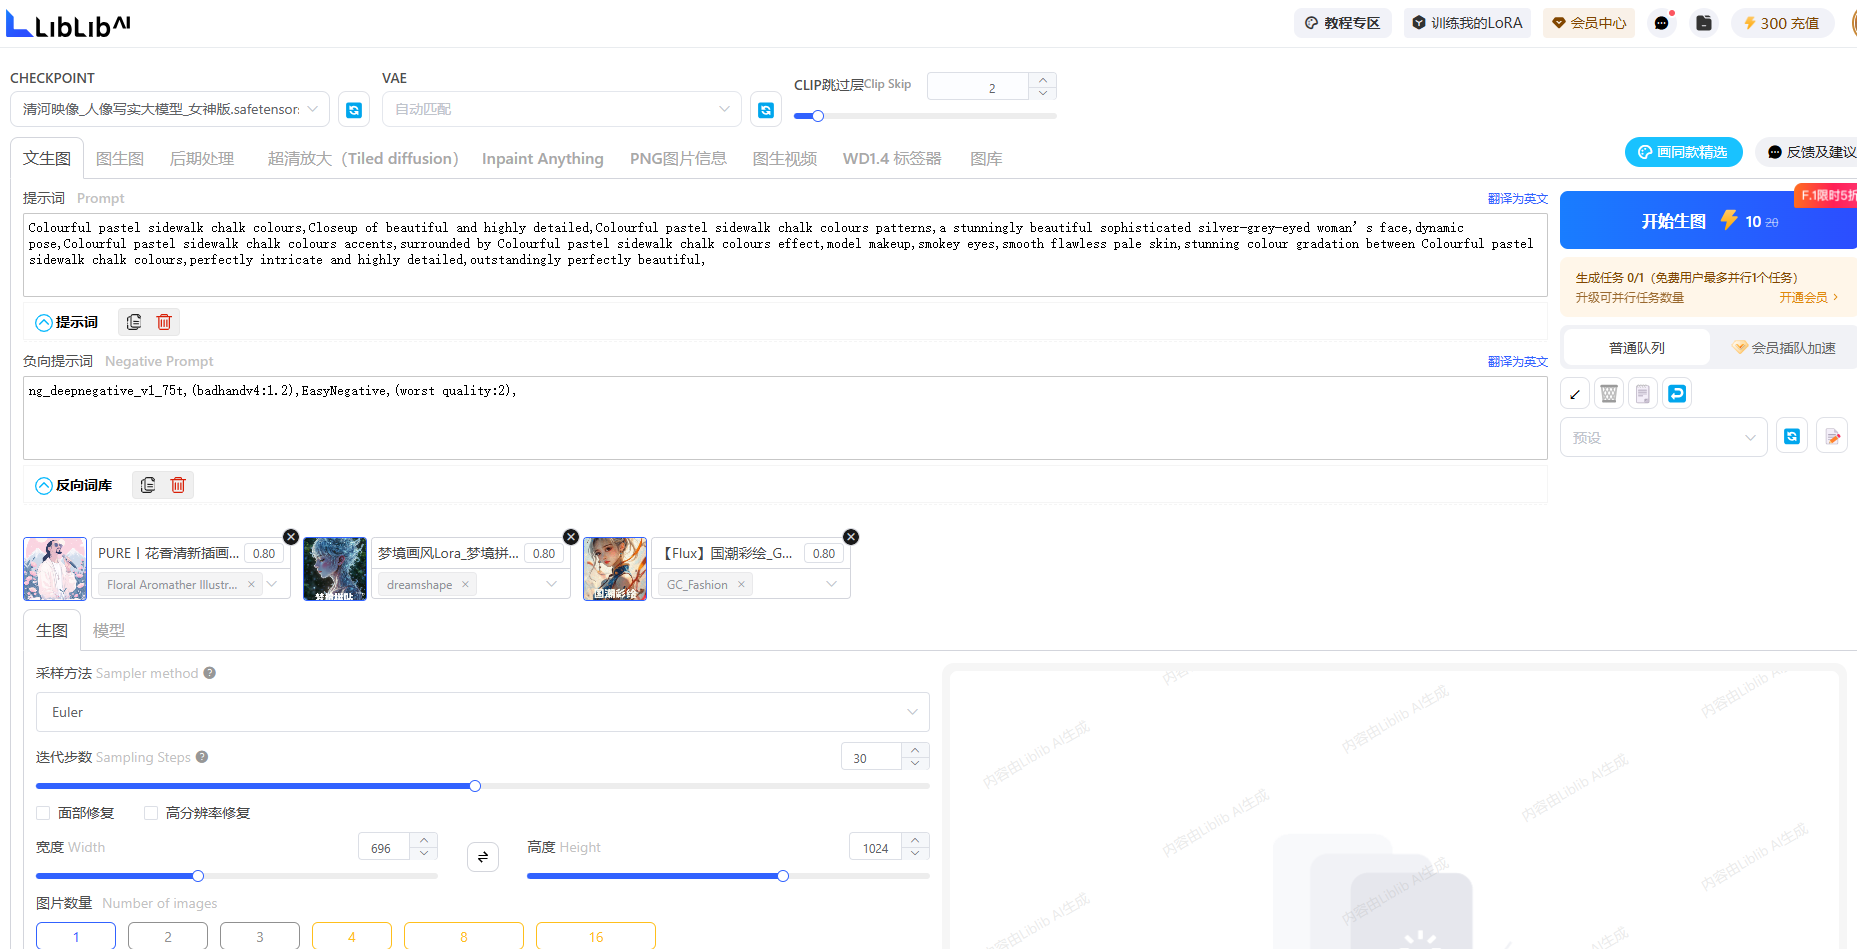This screenshot has height=949, width=1857.
Task: Open the CHECKPOINT model dropdown
Action: tap(170, 109)
